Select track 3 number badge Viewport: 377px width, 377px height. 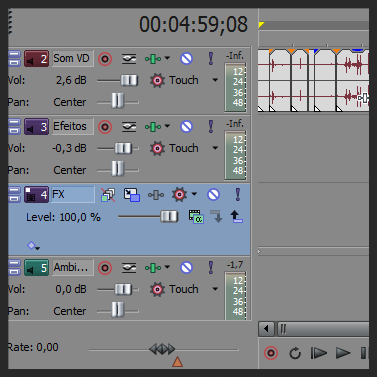click(37, 127)
